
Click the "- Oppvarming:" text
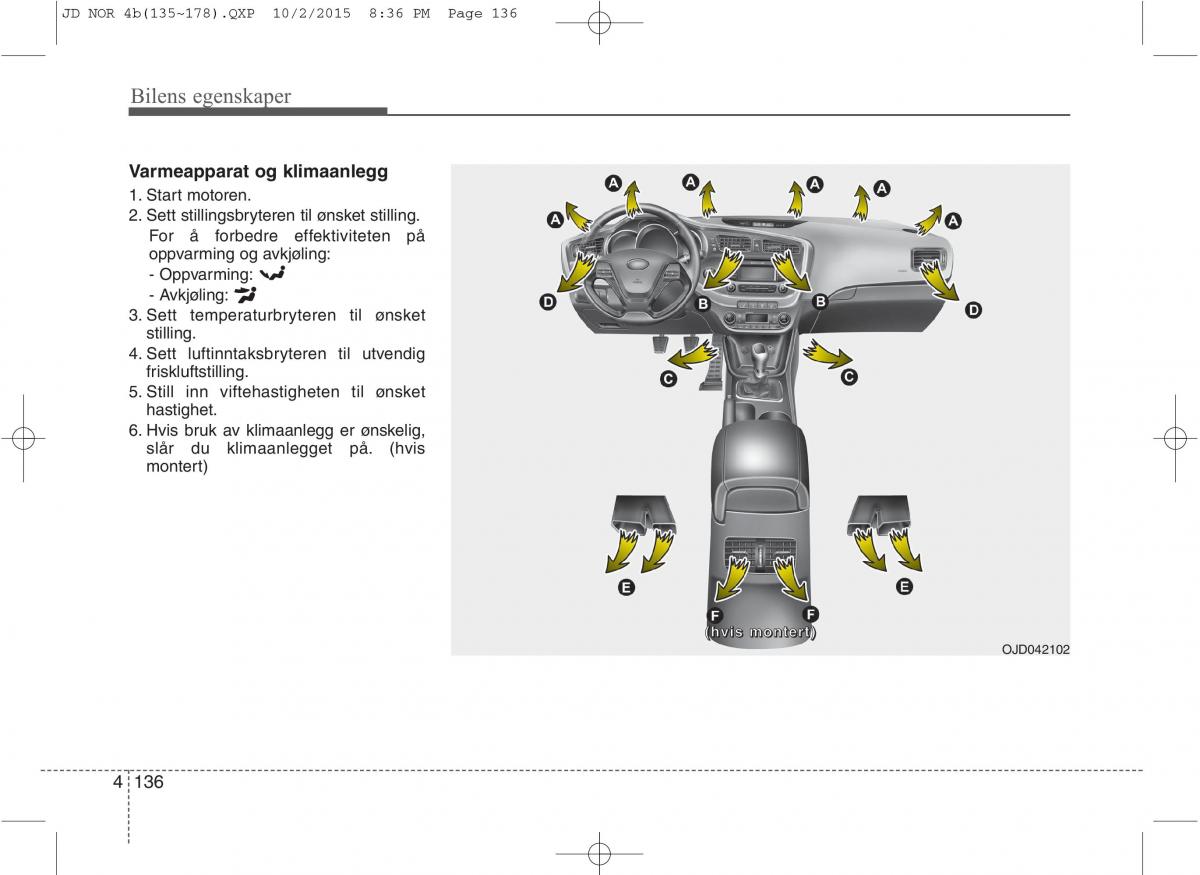coord(200,274)
